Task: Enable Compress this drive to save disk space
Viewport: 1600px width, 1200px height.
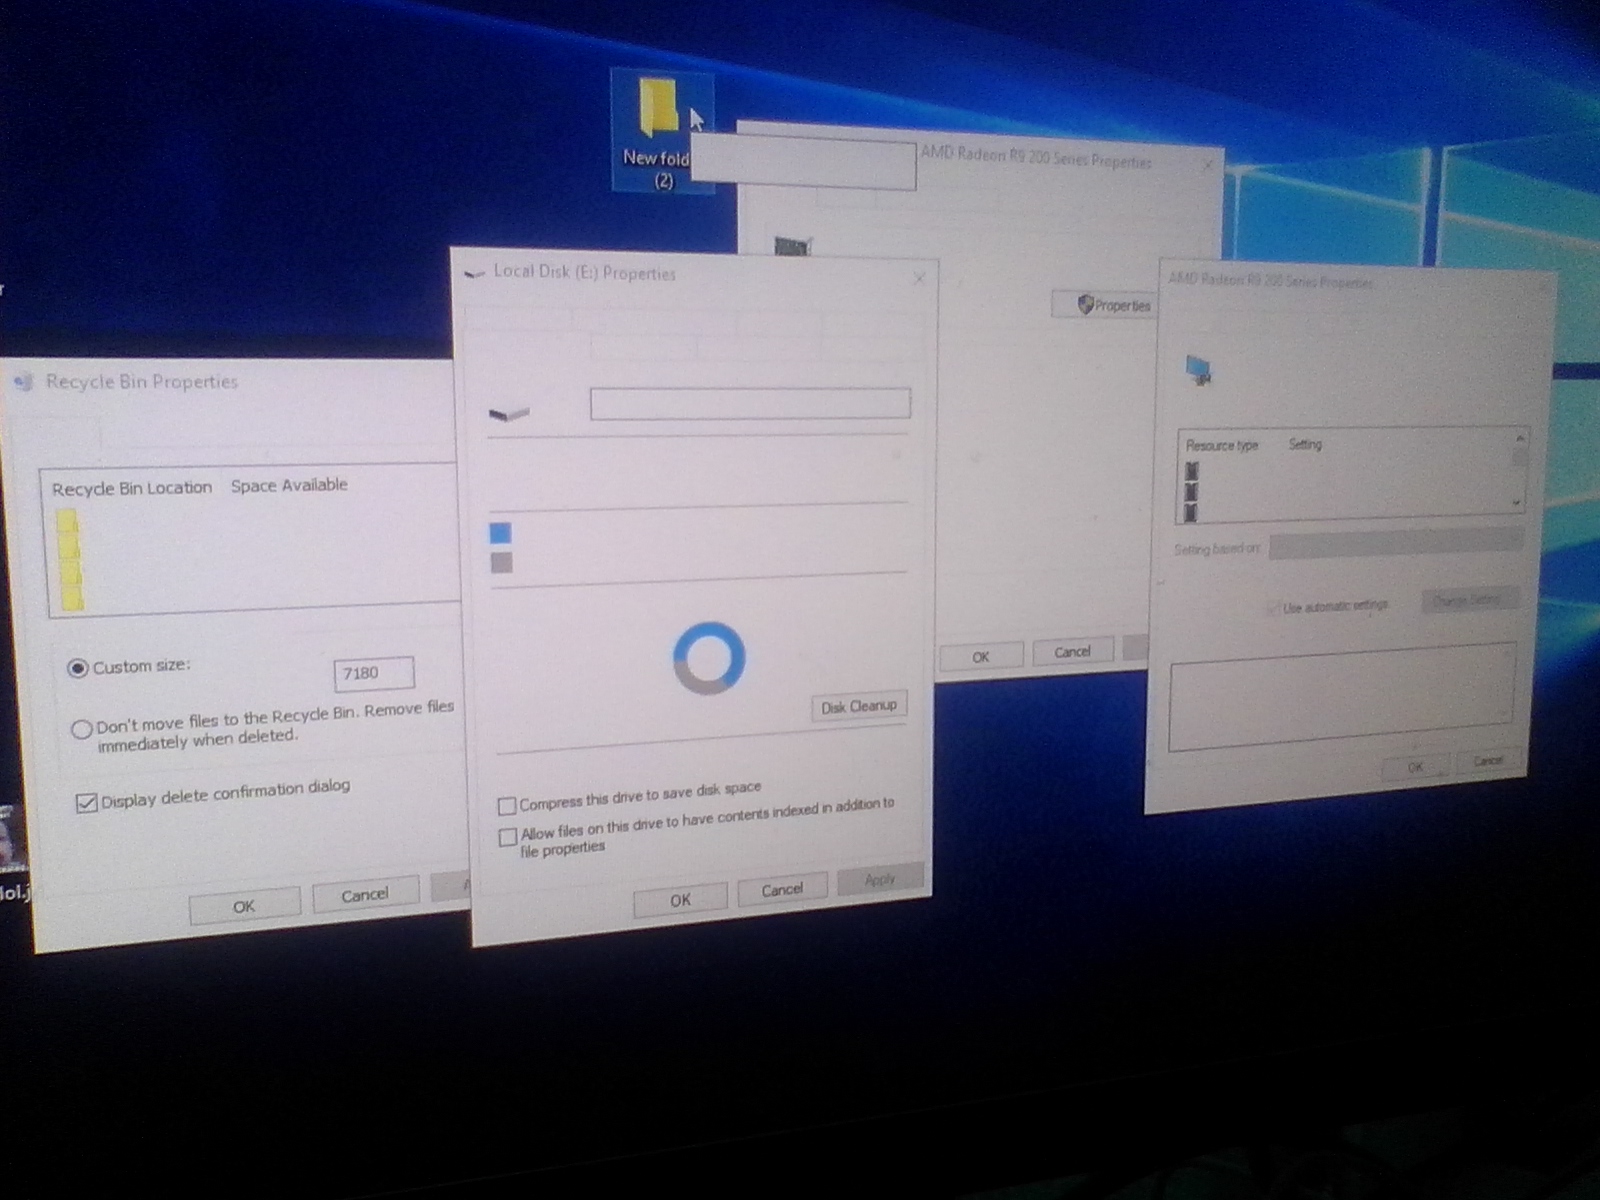Action: pos(507,805)
